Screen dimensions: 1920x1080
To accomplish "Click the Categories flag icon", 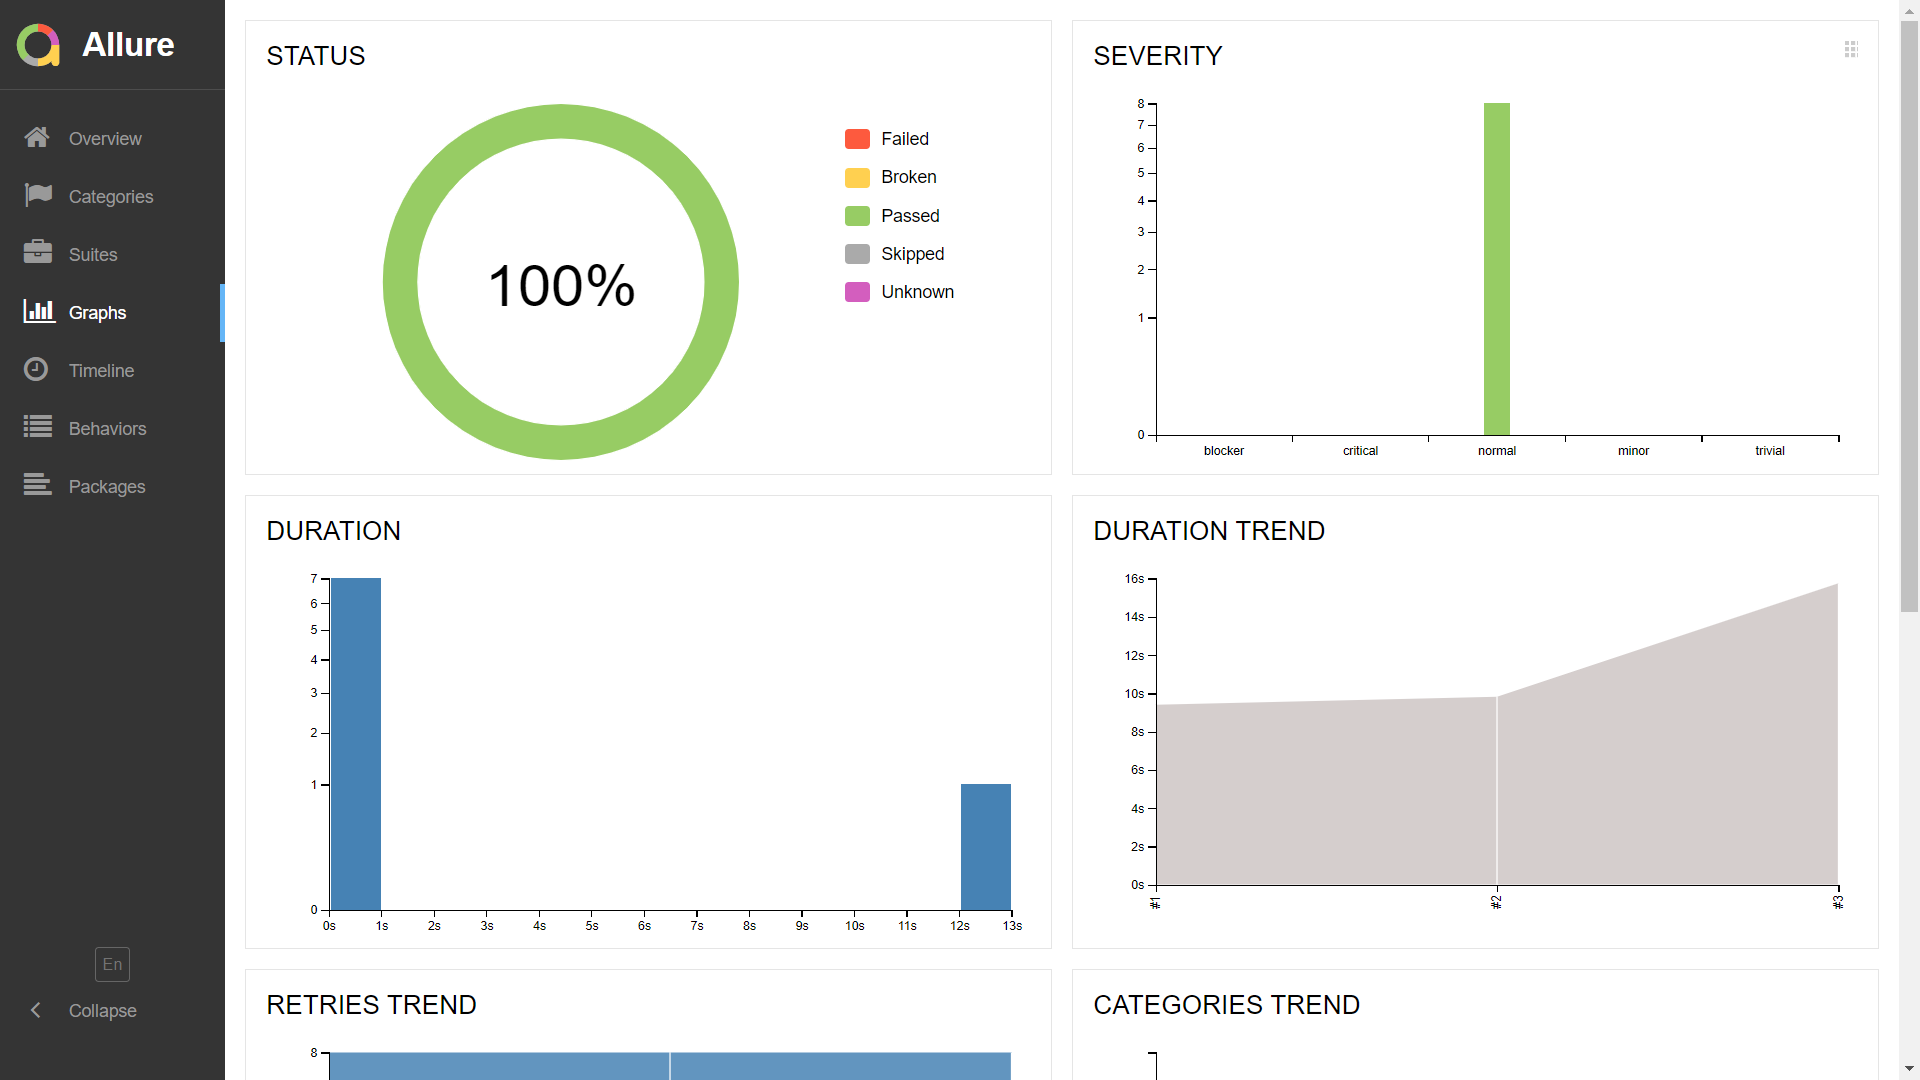I will tap(38, 195).
